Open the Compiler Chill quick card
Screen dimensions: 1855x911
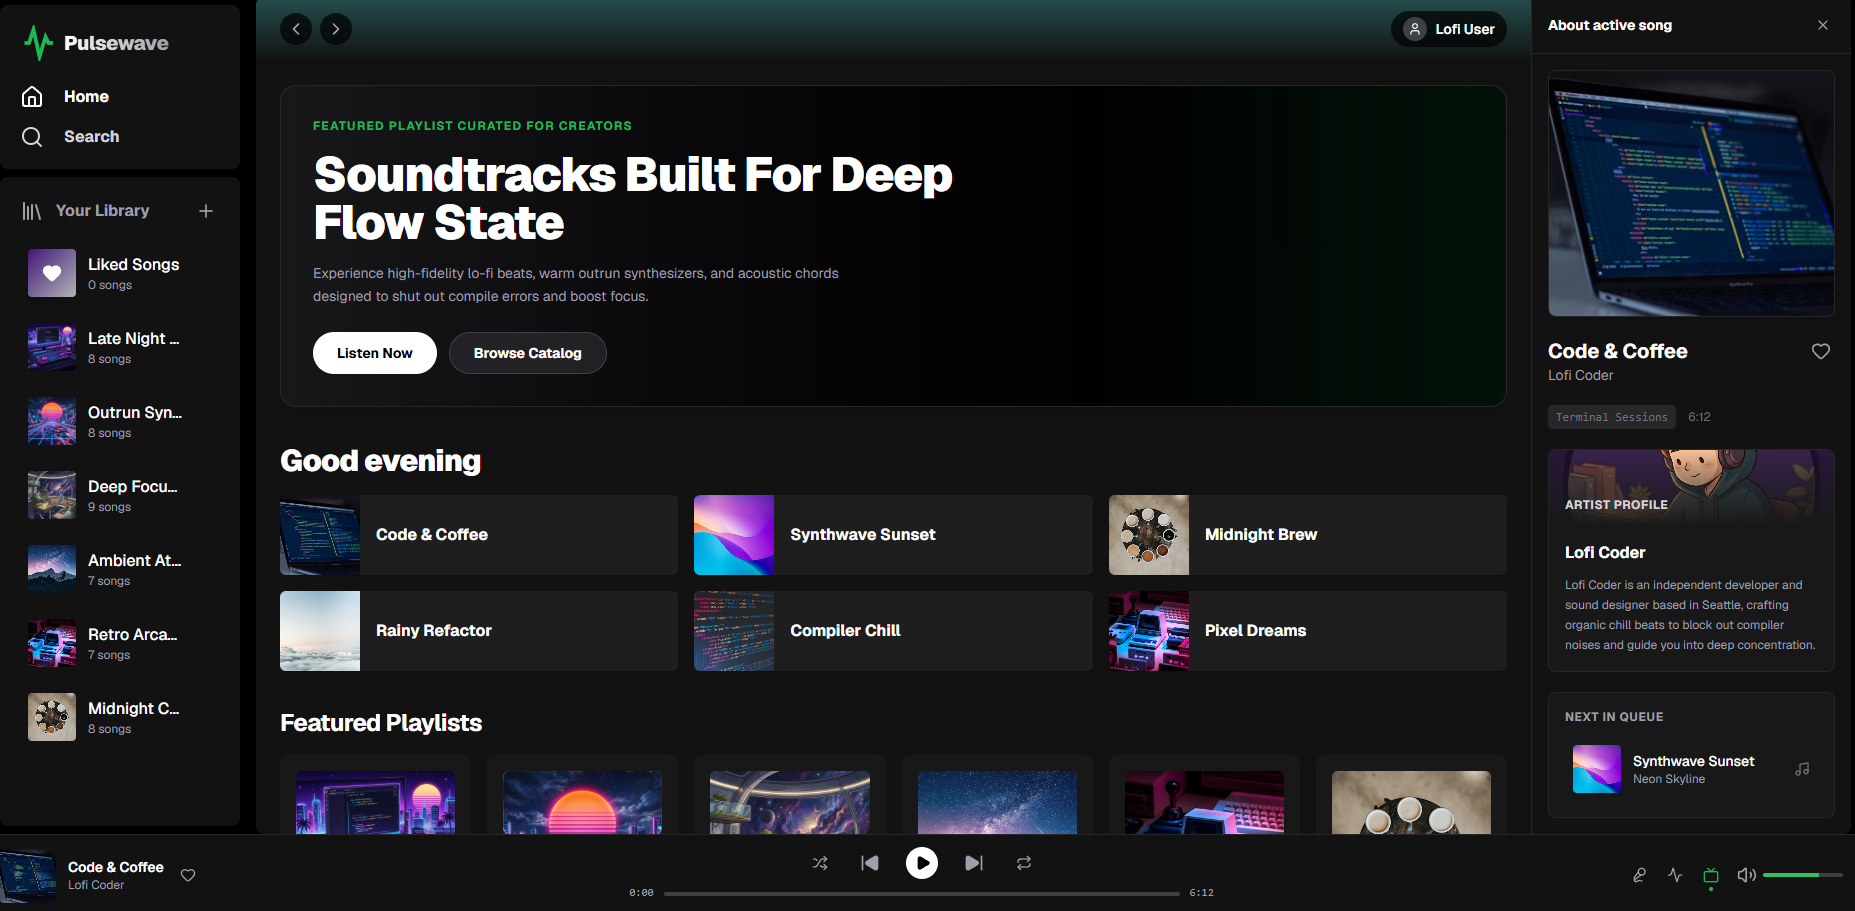click(893, 631)
